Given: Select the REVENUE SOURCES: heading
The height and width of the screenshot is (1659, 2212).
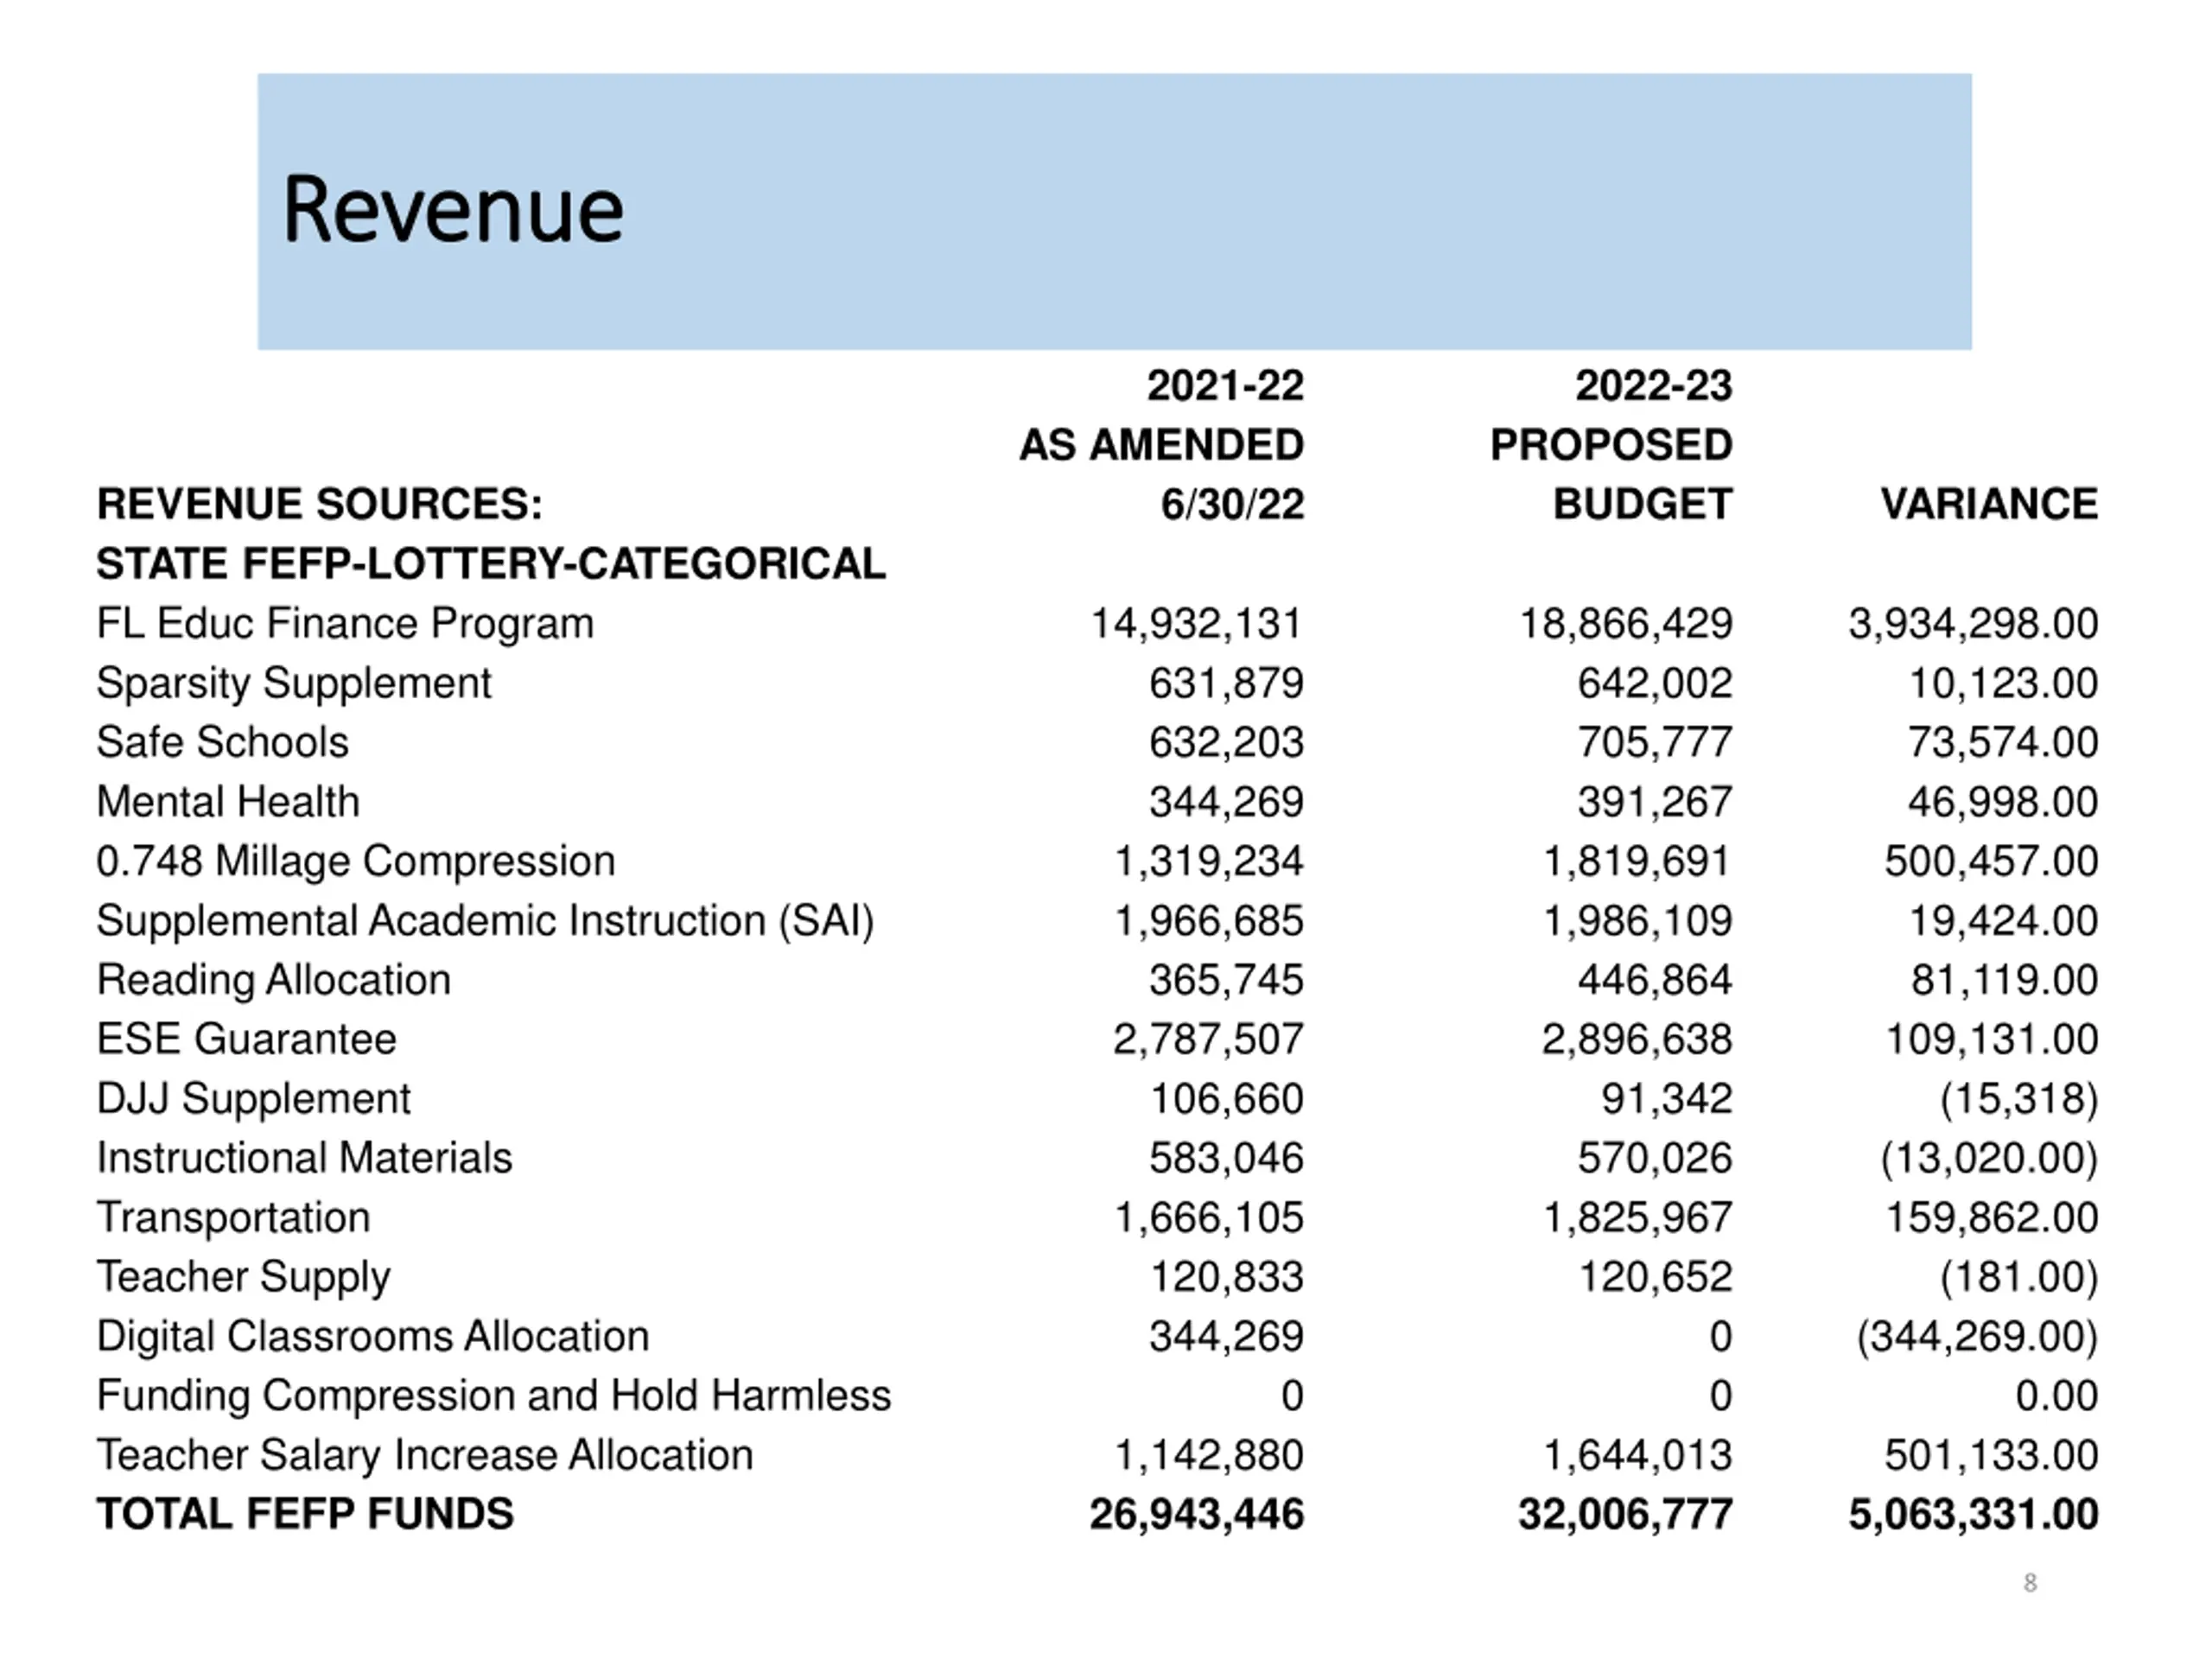Looking at the screenshot, I should (320, 504).
